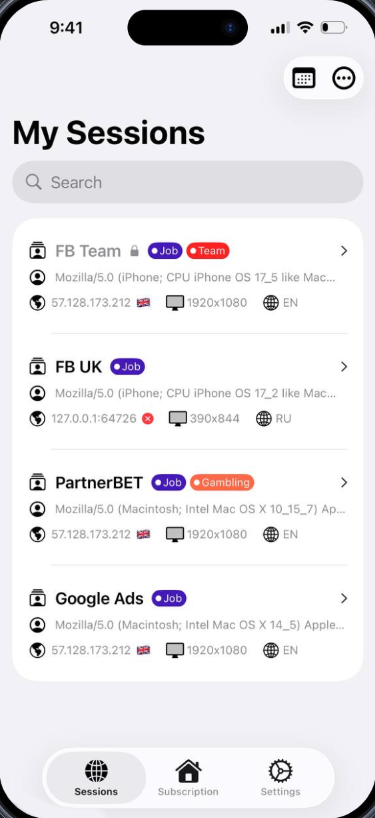
Task: Focus the Search sessions field
Action: [188, 182]
